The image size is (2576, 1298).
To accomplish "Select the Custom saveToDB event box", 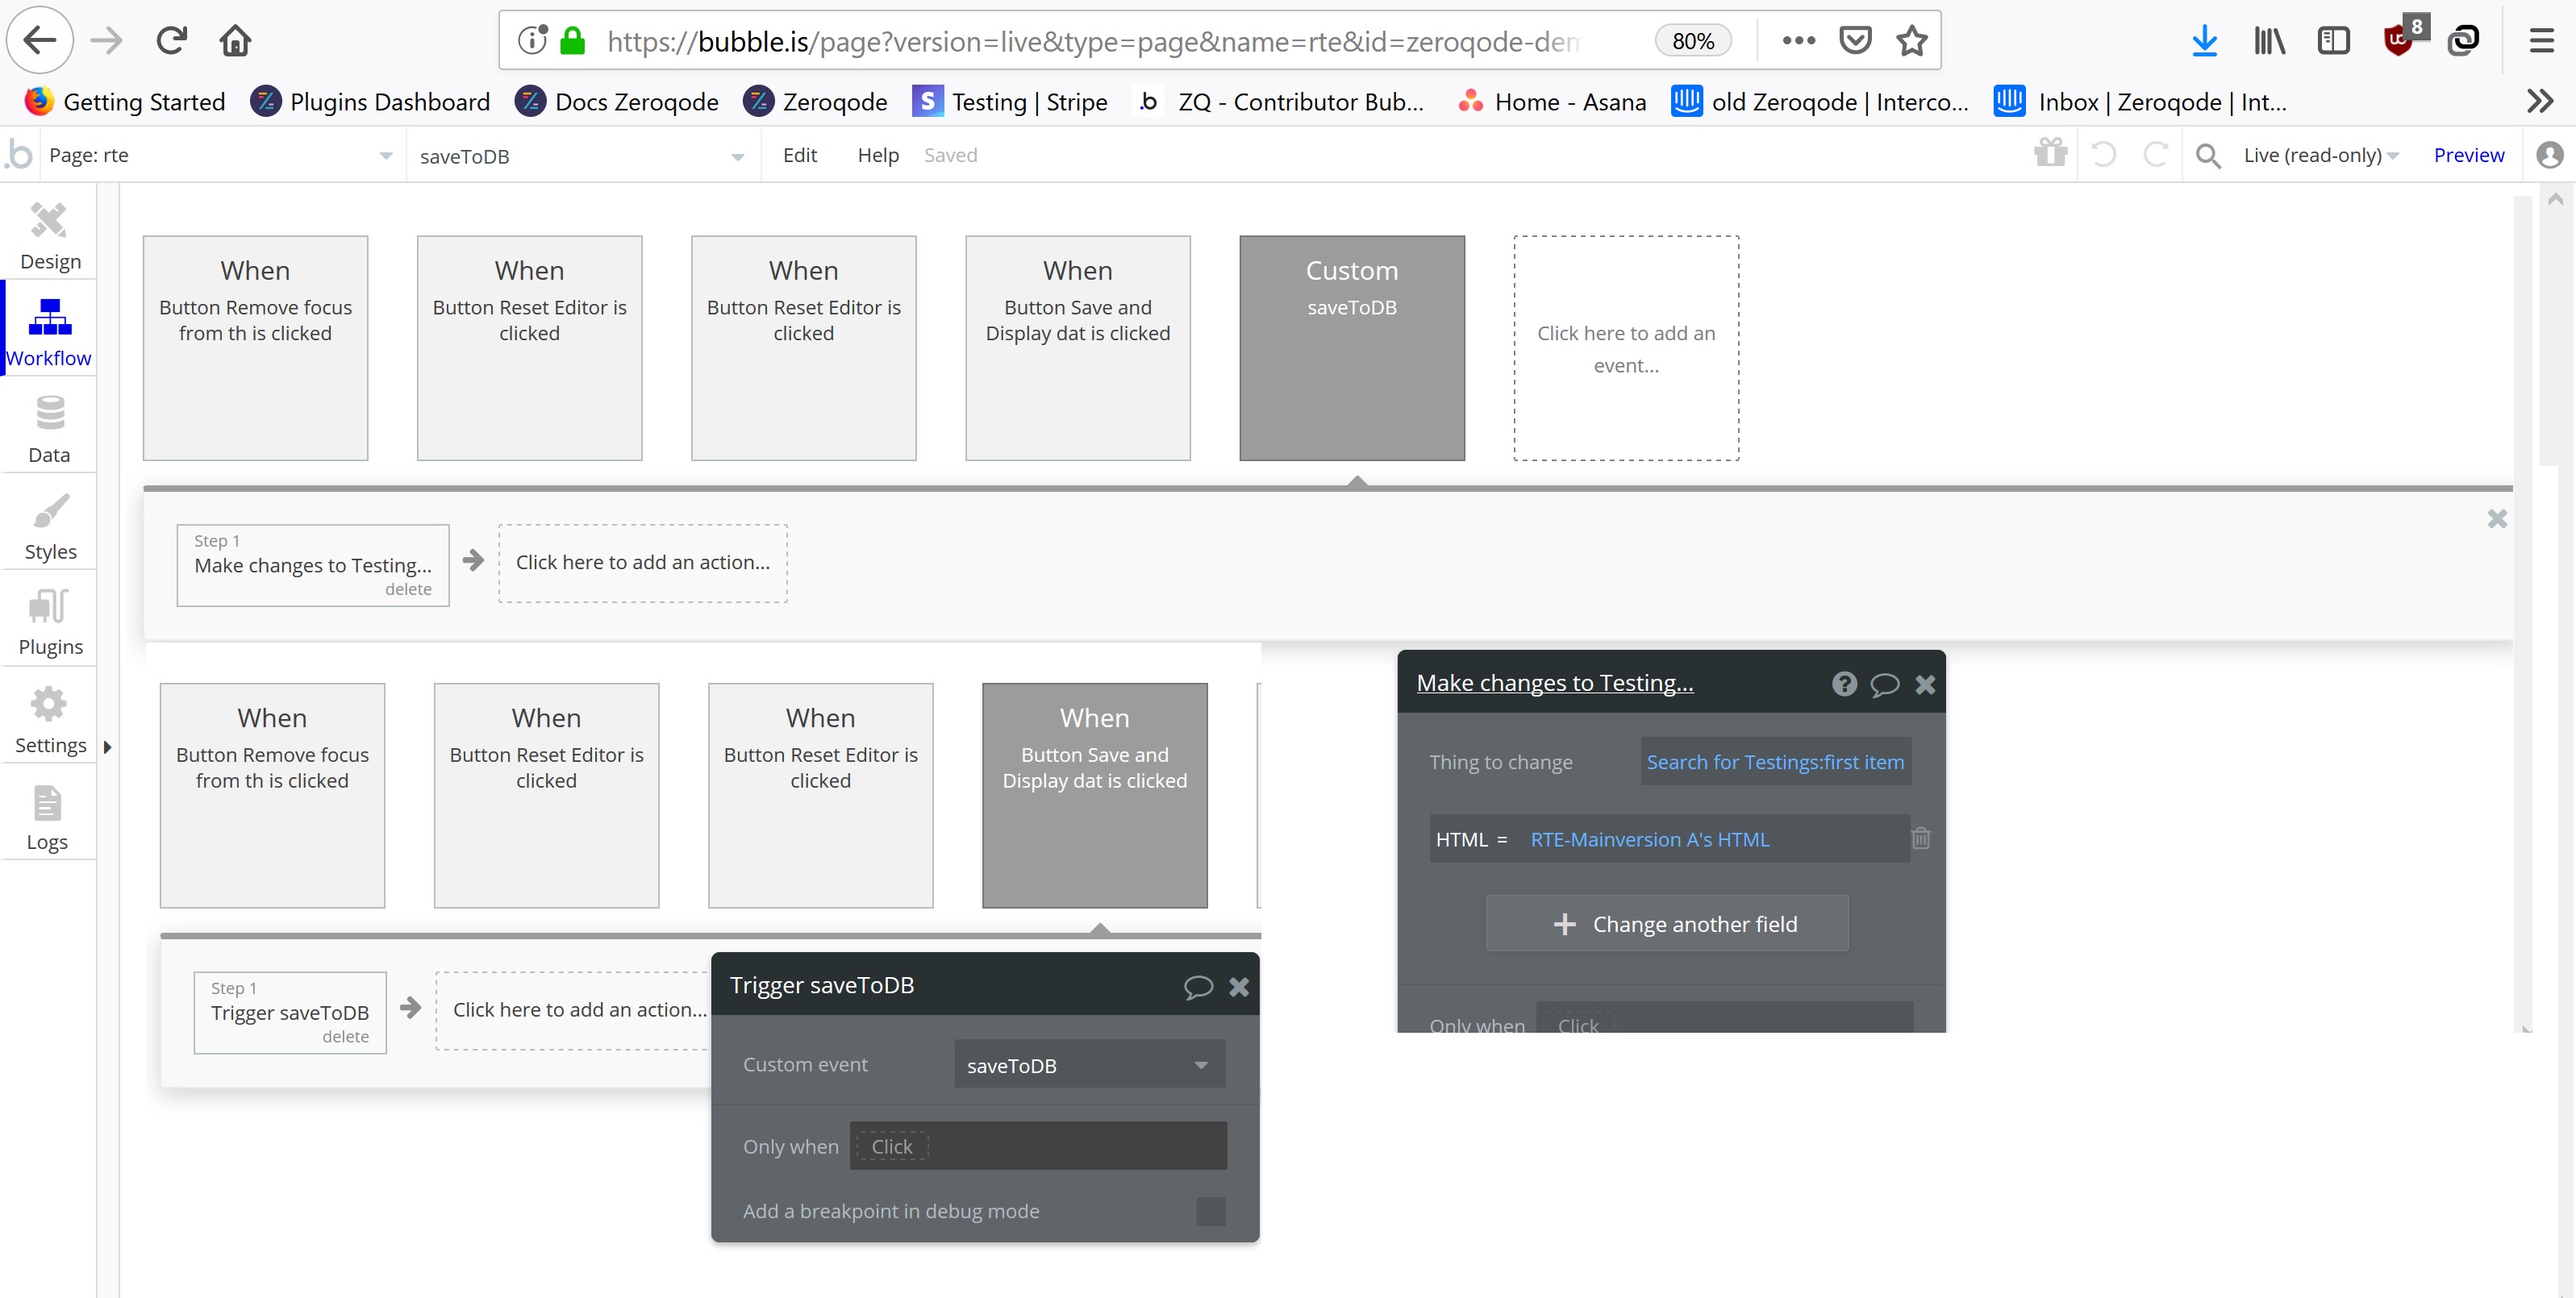I will [1351, 348].
